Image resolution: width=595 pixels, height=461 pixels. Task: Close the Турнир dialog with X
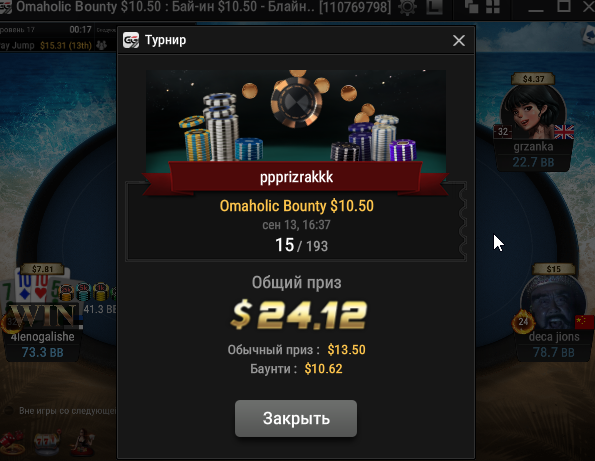459,40
